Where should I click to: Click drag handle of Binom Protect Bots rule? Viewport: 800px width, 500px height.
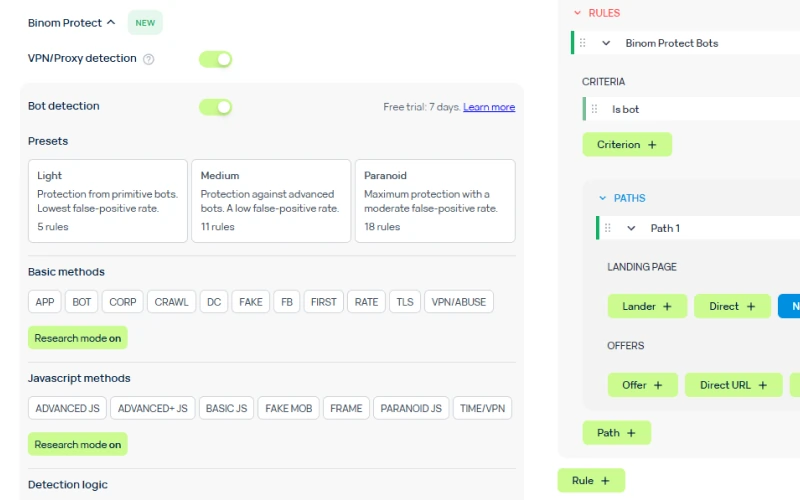[x=583, y=43]
